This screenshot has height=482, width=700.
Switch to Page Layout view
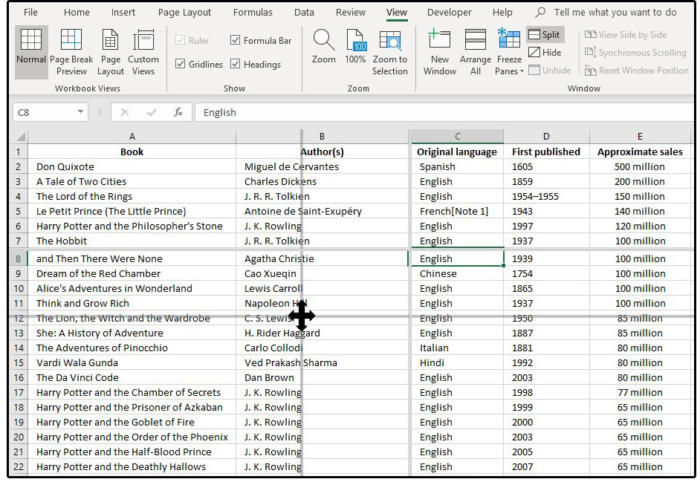click(110, 52)
